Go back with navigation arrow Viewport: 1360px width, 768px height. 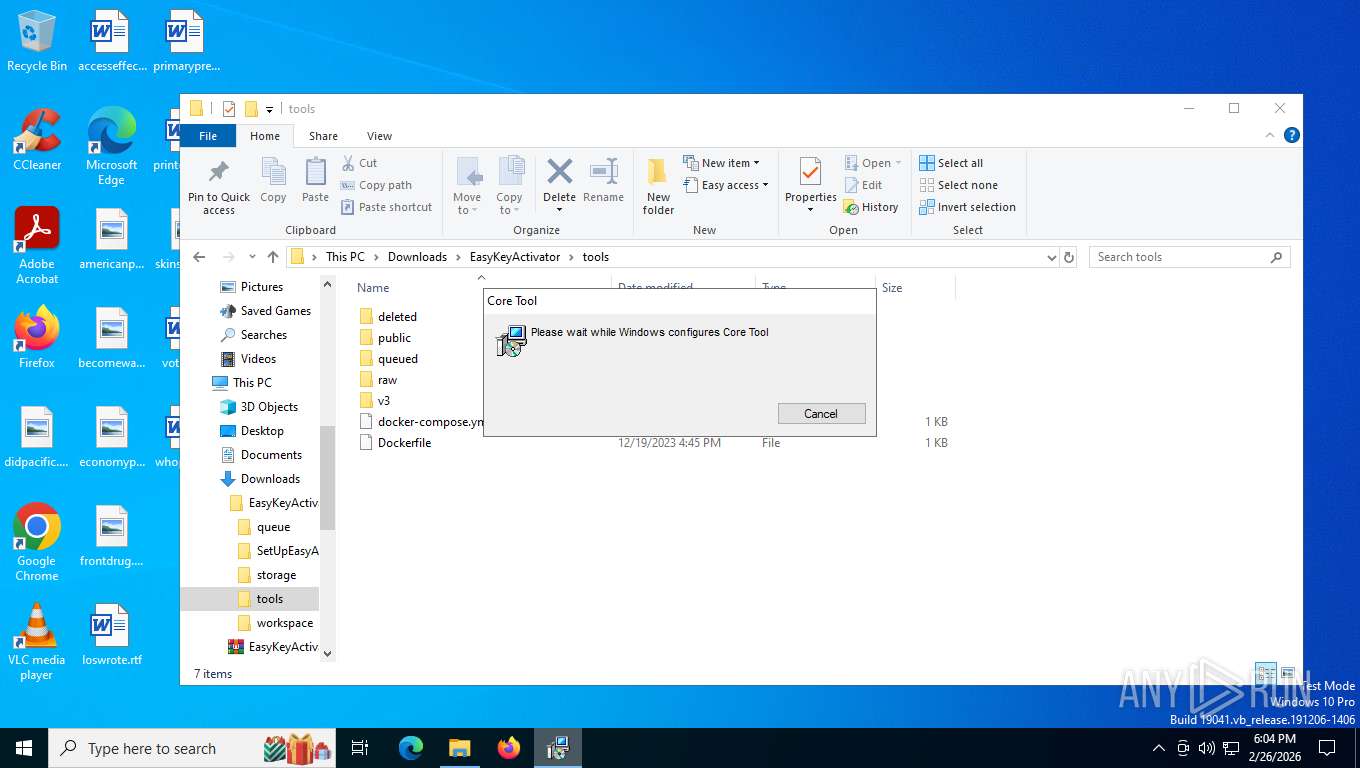(x=199, y=257)
